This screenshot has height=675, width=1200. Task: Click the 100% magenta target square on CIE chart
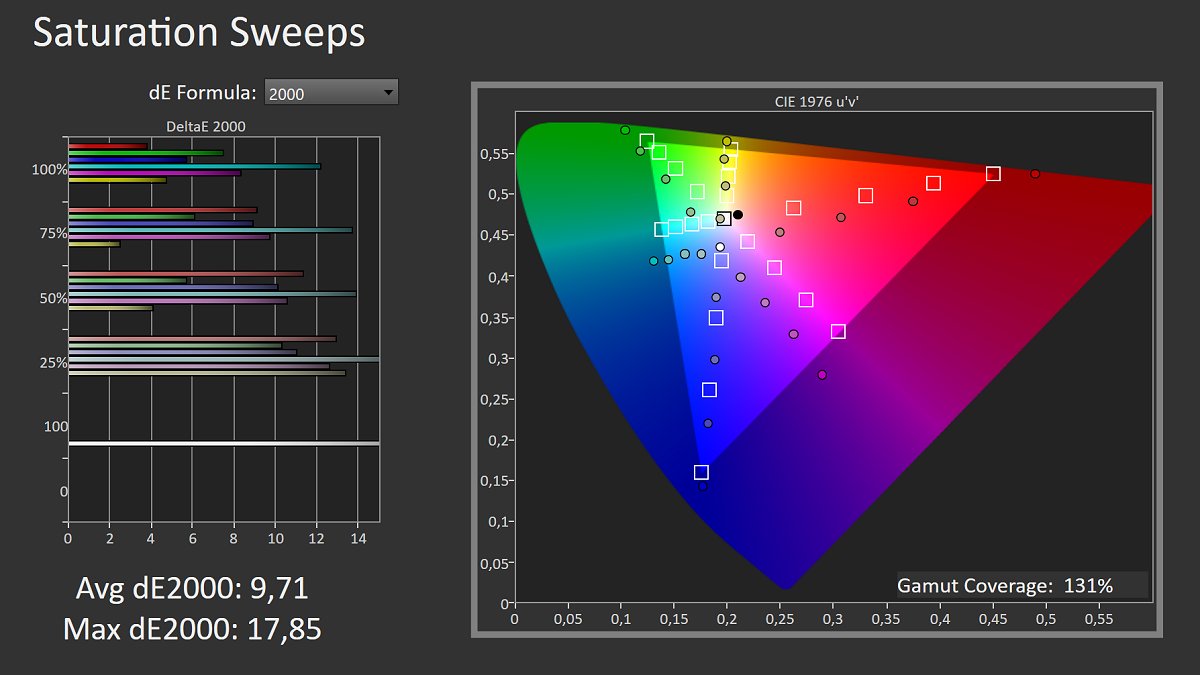point(838,331)
